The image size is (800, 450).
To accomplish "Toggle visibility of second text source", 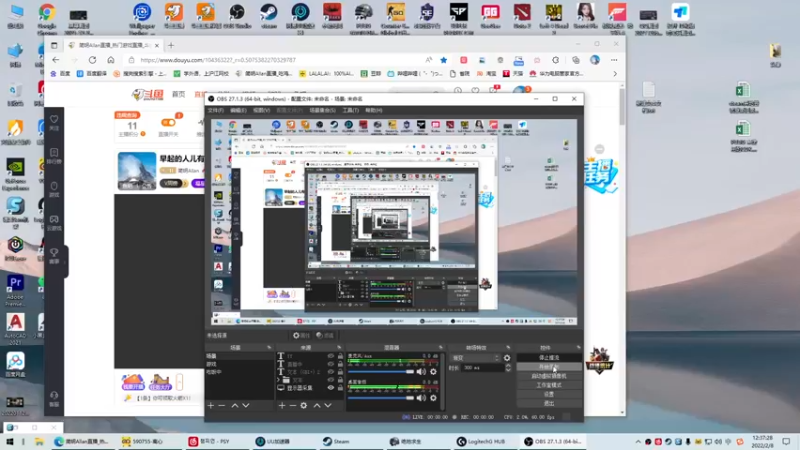I will click(x=331, y=364).
